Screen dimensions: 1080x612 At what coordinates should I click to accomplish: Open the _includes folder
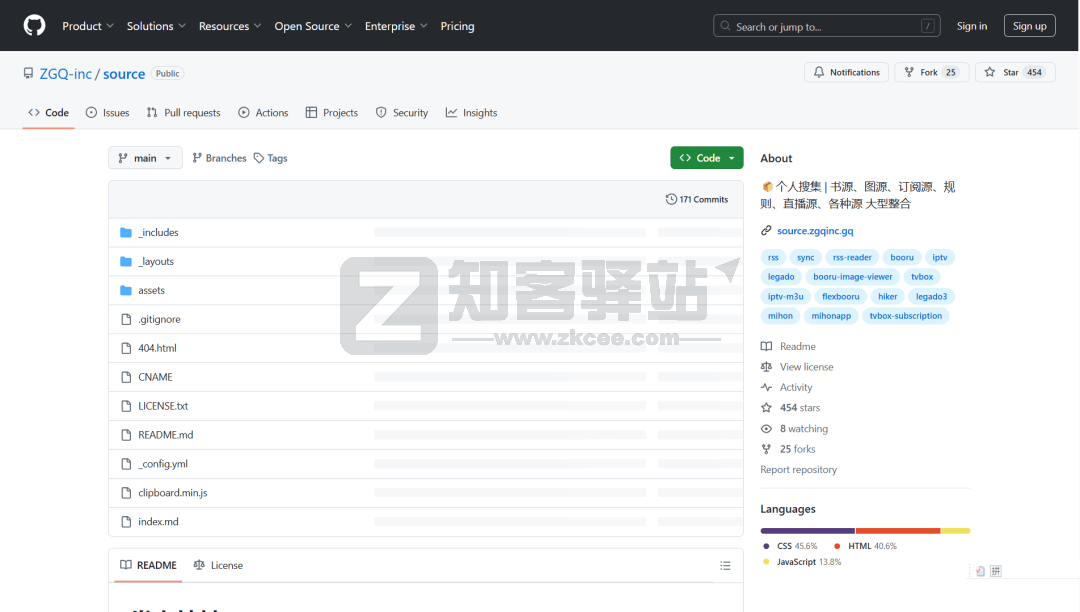(x=158, y=233)
